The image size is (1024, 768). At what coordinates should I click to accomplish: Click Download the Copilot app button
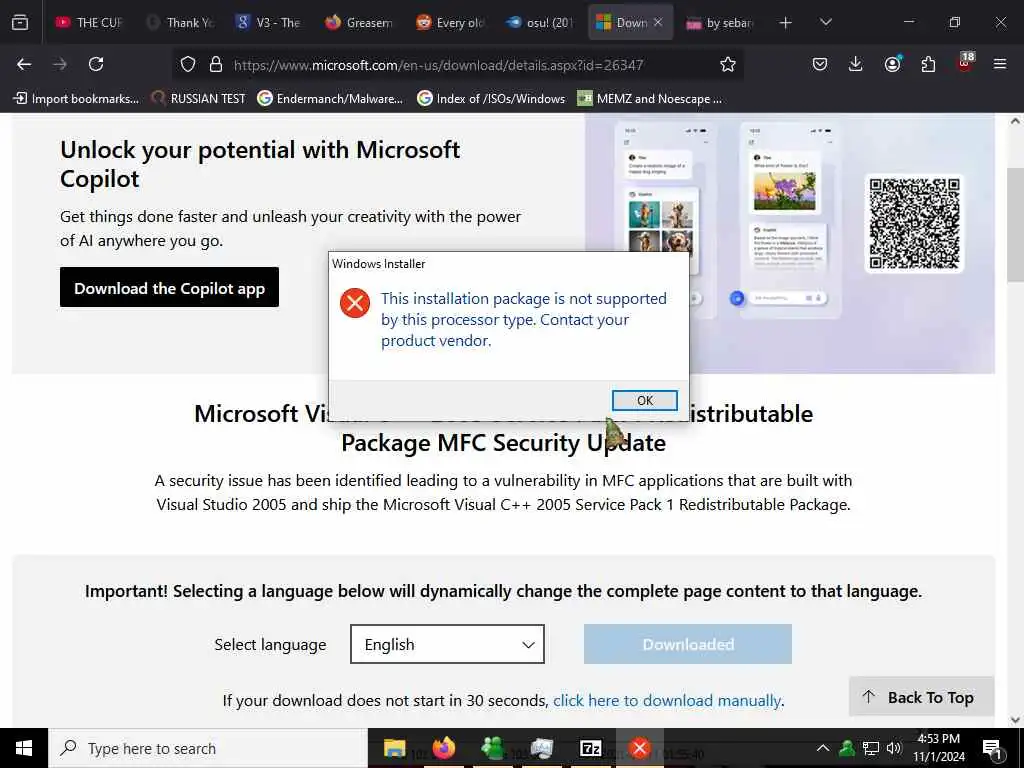pyautogui.click(x=169, y=287)
